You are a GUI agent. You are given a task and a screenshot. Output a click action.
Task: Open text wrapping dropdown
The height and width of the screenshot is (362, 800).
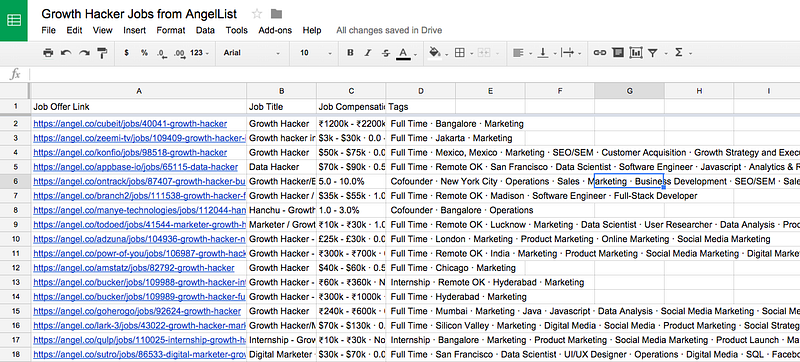[x=570, y=53]
